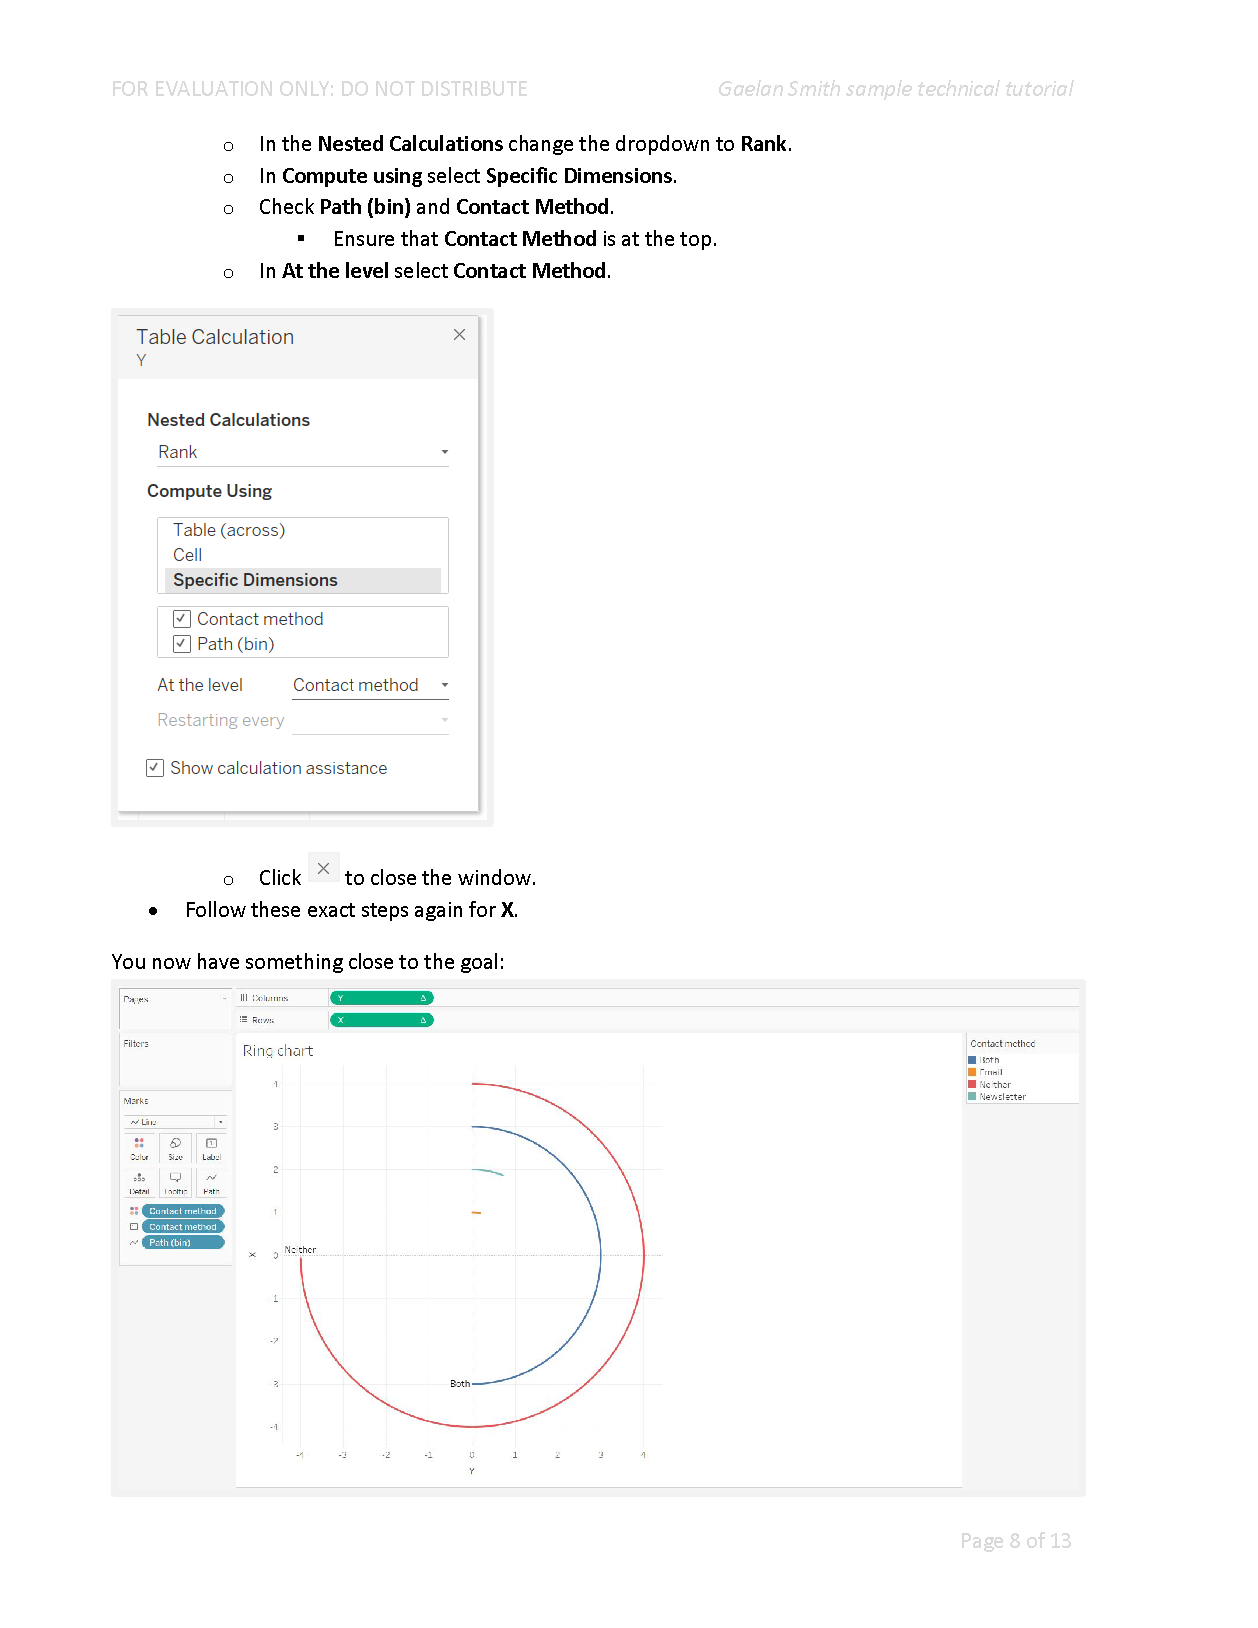1258x1628 pixels.
Task: Click the inline X close icon image
Action: point(323,869)
